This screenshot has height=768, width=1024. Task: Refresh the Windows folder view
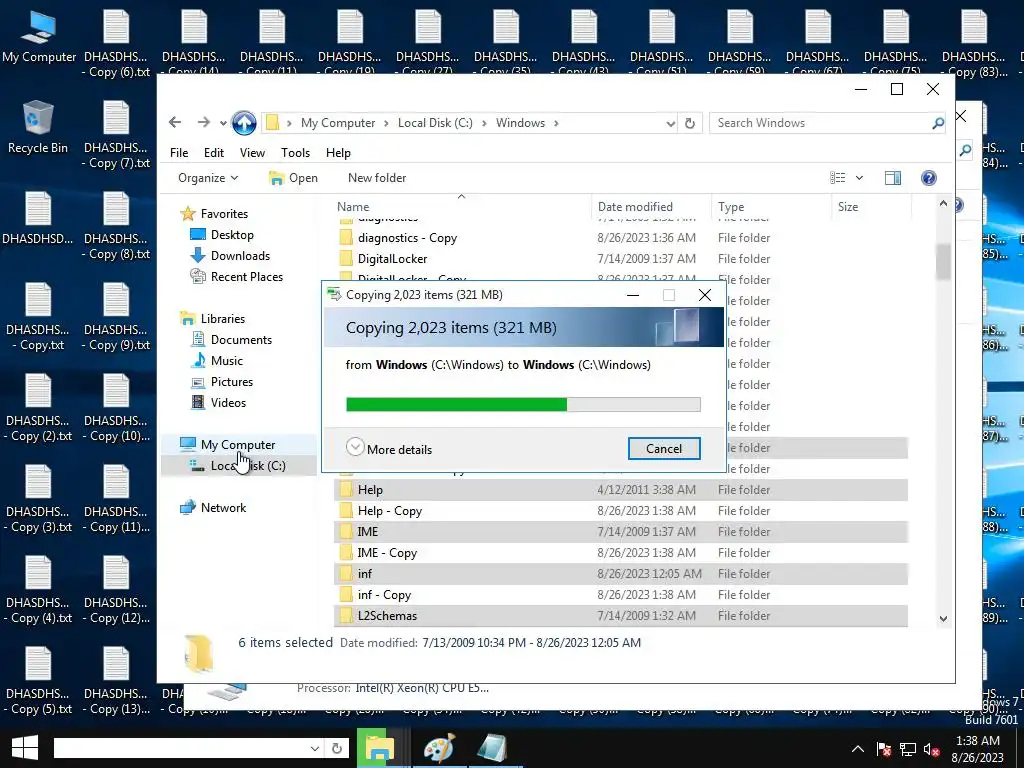(x=690, y=123)
